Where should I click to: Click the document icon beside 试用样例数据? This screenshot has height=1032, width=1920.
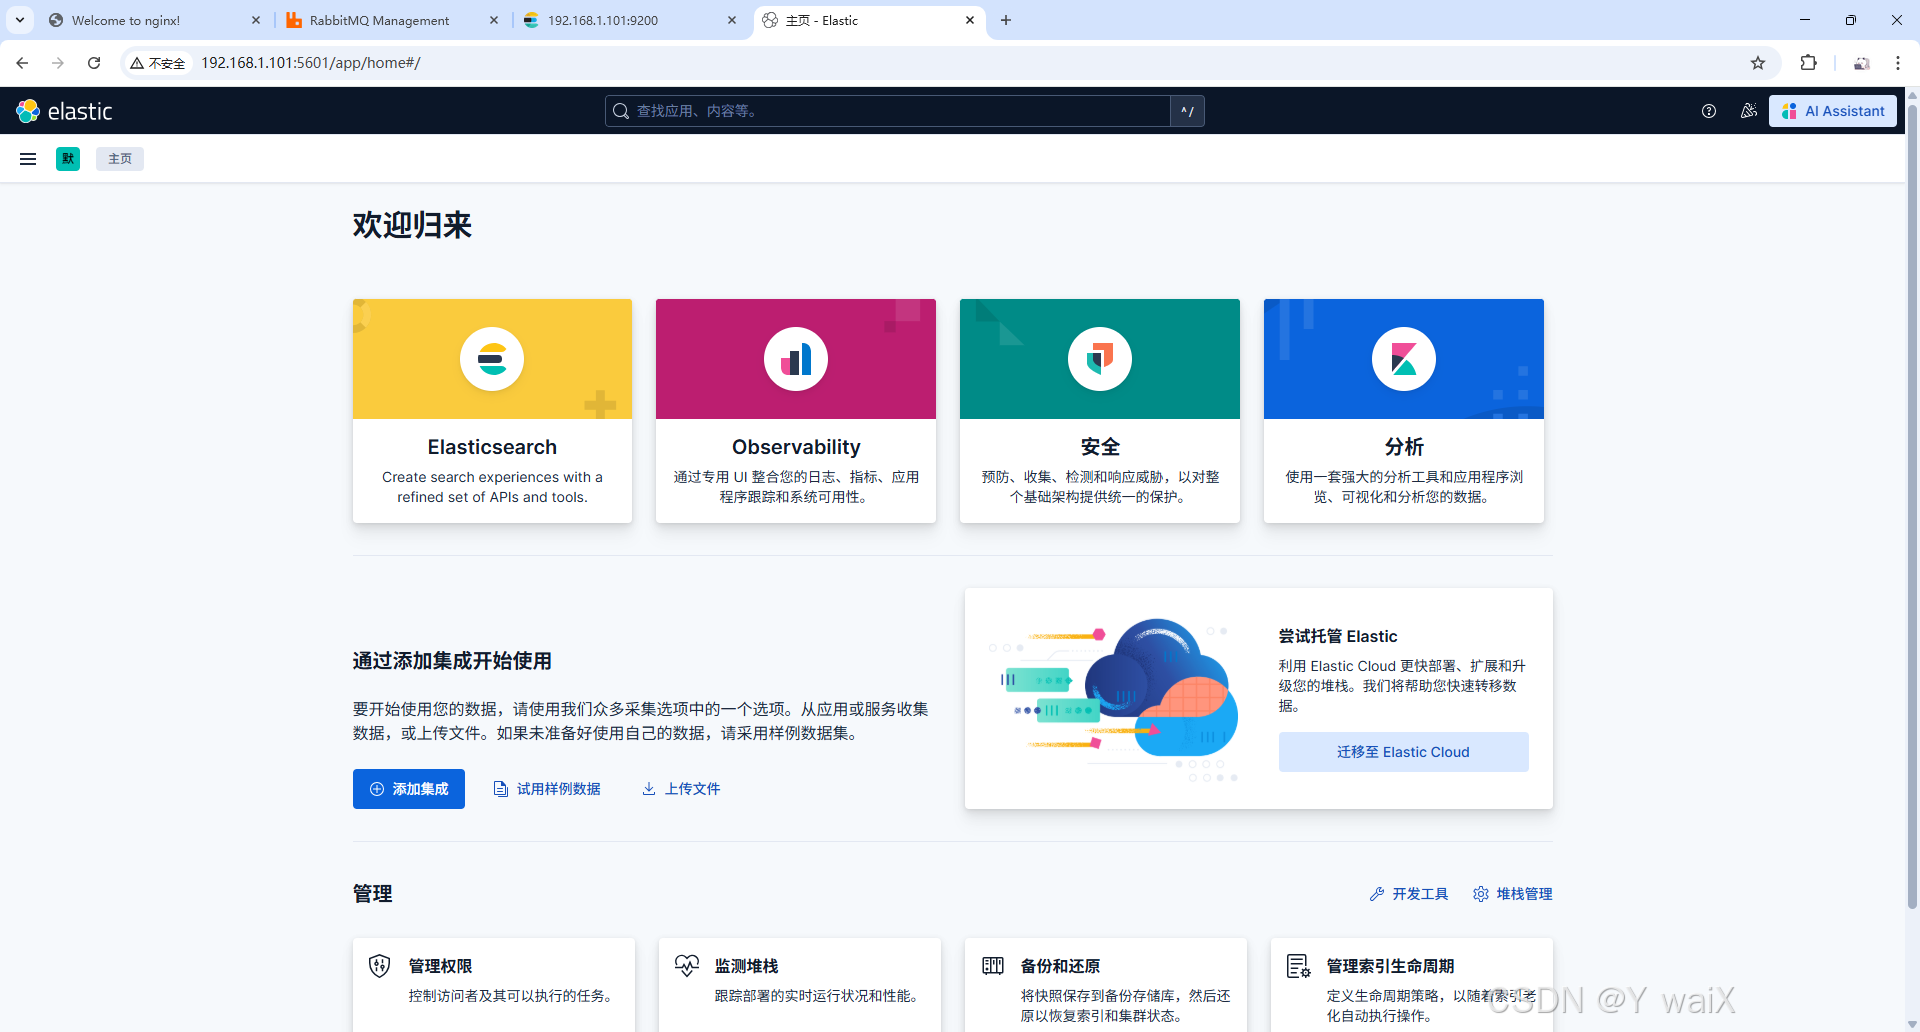(501, 789)
